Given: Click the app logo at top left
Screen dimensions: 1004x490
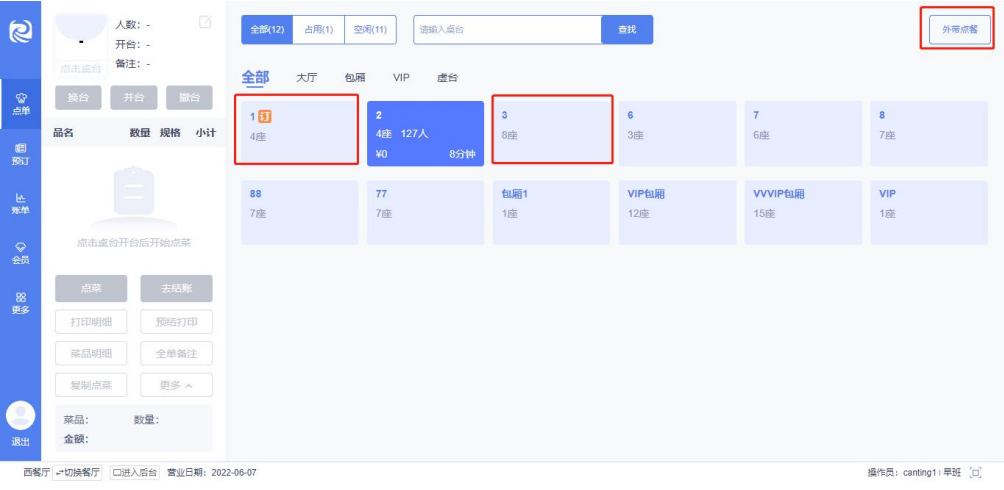Looking at the screenshot, I should pos(20,29).
